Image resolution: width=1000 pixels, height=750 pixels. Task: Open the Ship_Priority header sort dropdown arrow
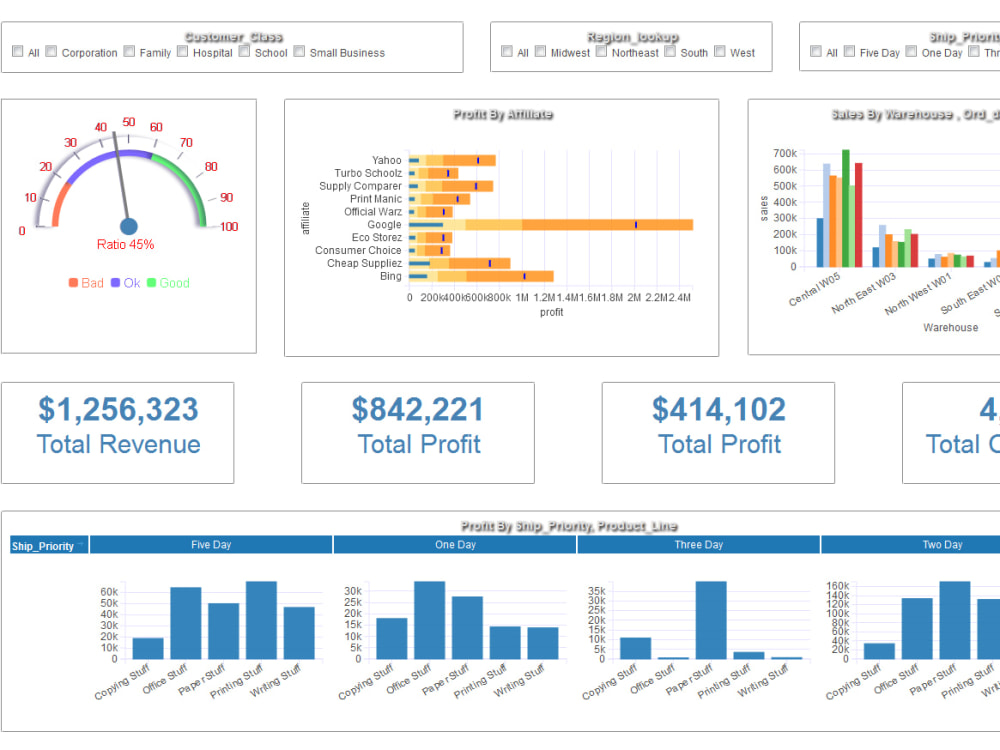[x=81, y=545]
